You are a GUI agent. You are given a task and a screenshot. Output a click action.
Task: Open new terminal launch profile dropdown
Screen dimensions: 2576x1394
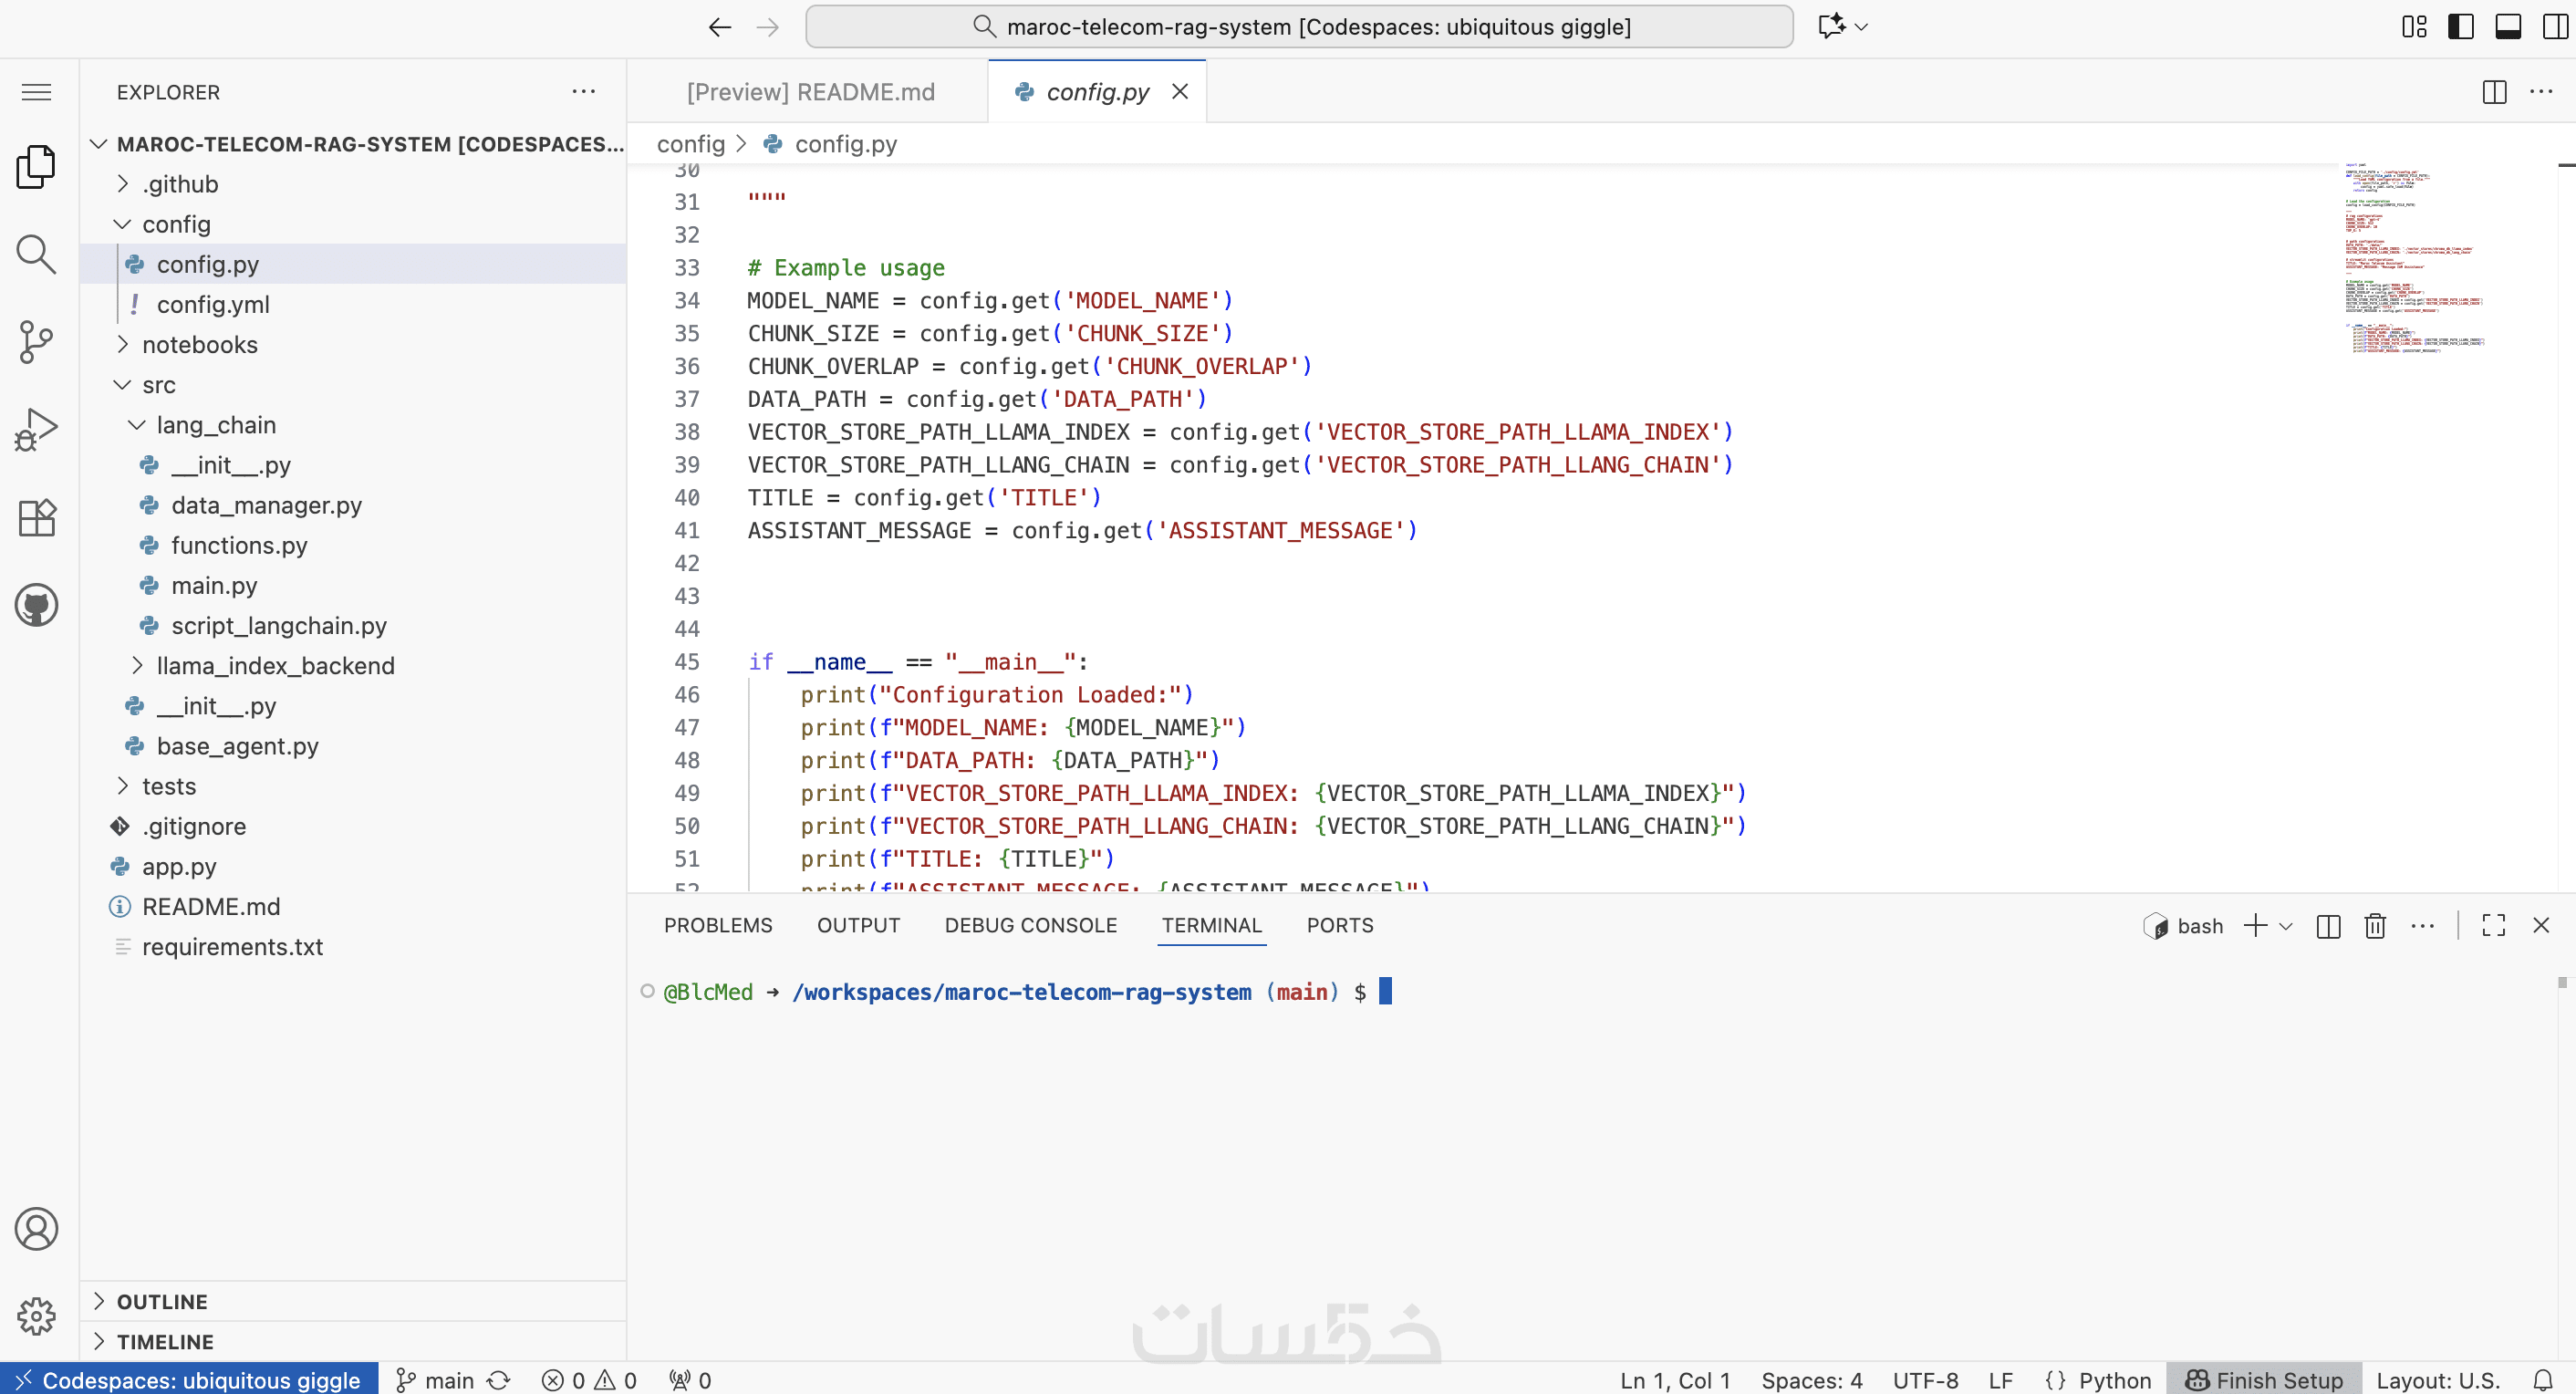(2286, 926)
